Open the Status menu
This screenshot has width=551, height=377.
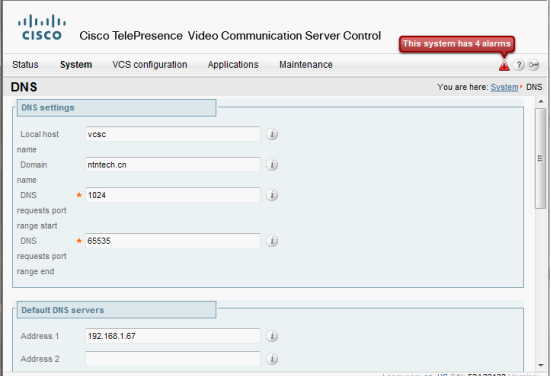25,65
